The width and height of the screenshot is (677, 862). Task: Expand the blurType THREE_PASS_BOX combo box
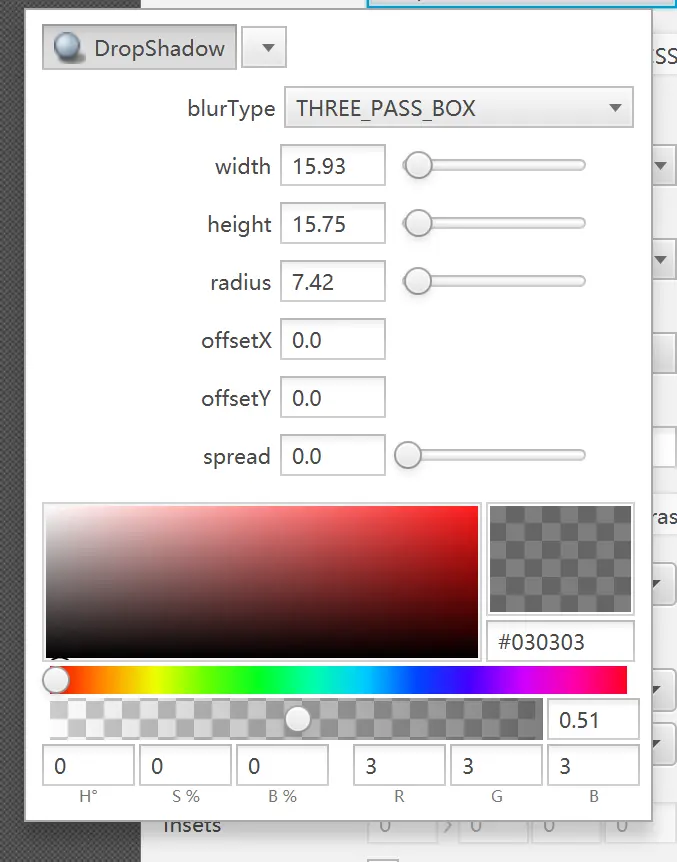459,108
